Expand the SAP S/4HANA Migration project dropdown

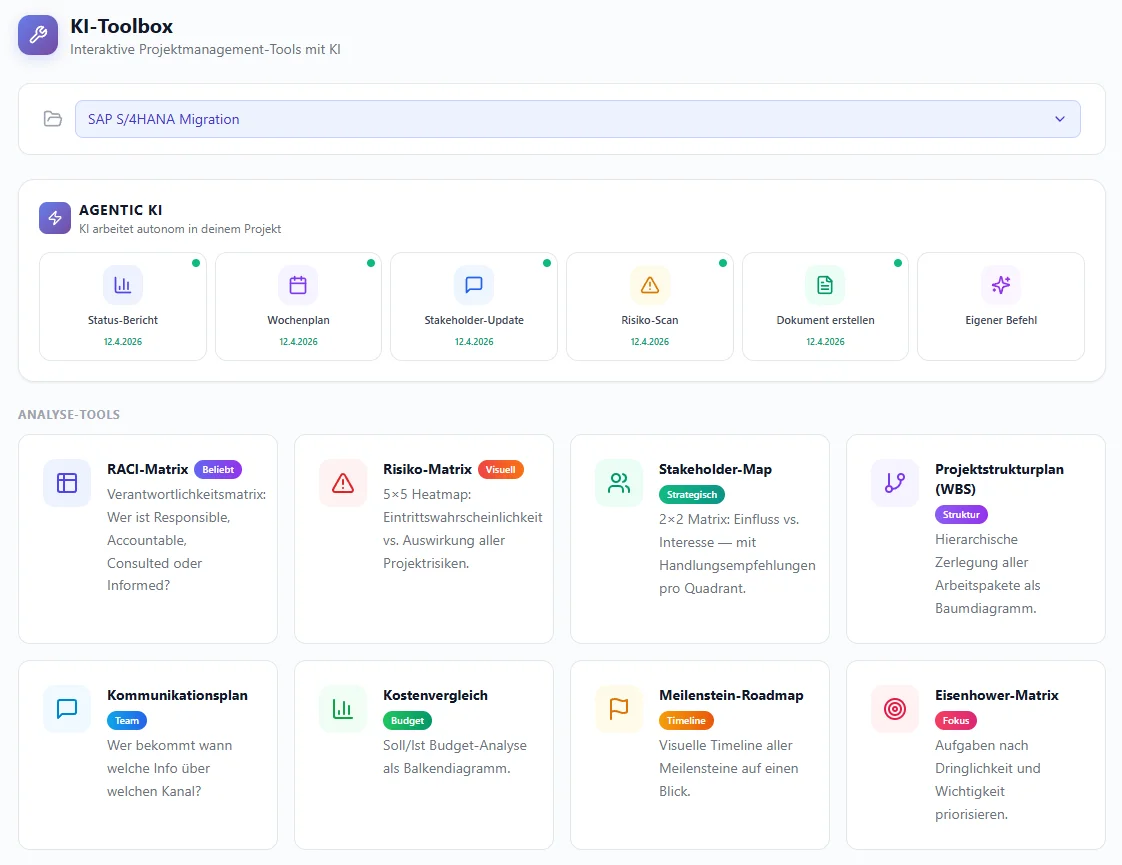pos(577,119)
